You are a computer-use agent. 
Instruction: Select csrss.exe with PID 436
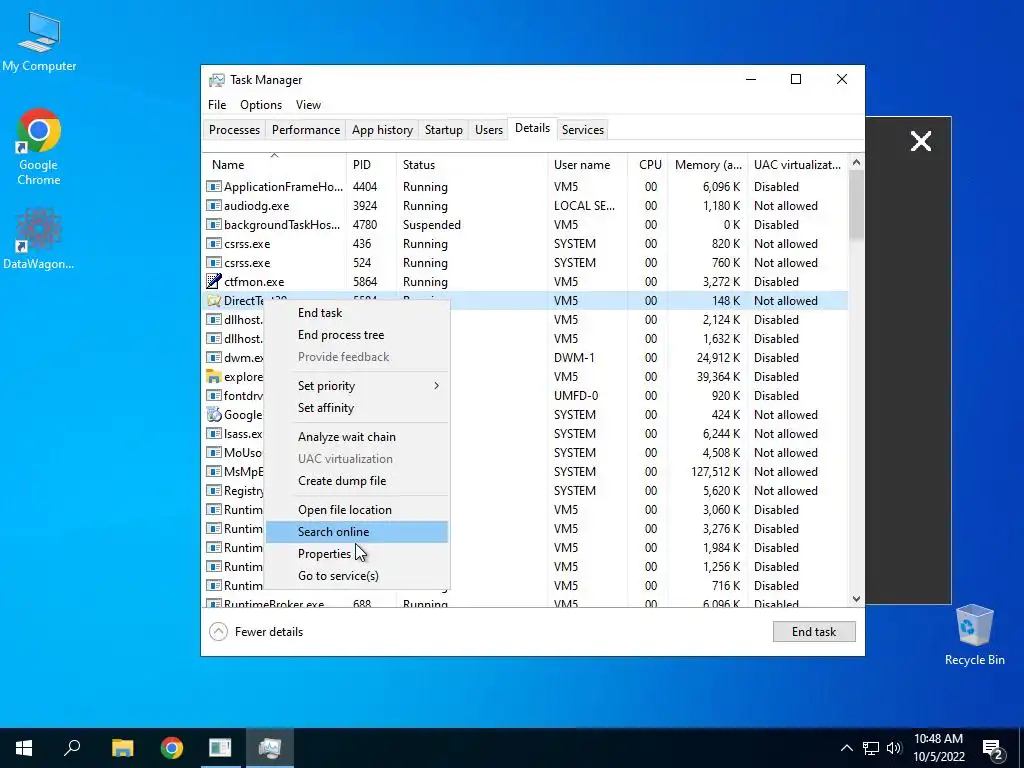click(525, 244)
